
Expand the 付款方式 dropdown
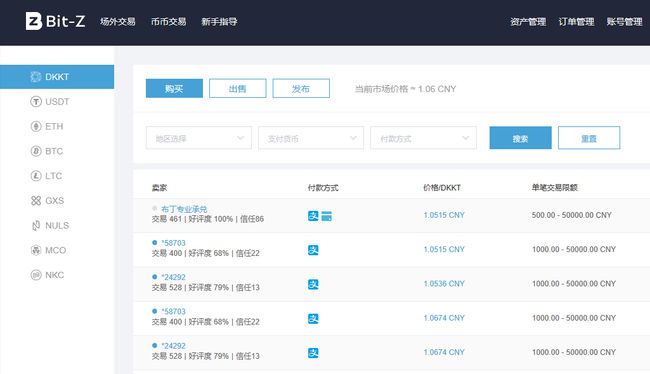(x=423, y=138)
